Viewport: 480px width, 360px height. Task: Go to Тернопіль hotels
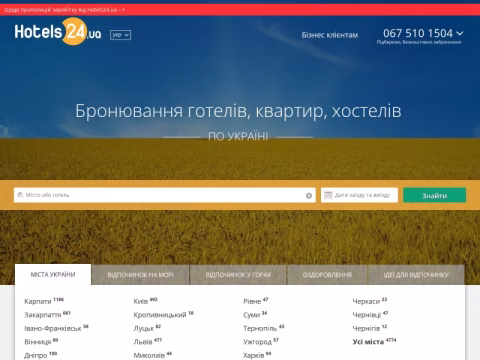(x=260, y=328)
